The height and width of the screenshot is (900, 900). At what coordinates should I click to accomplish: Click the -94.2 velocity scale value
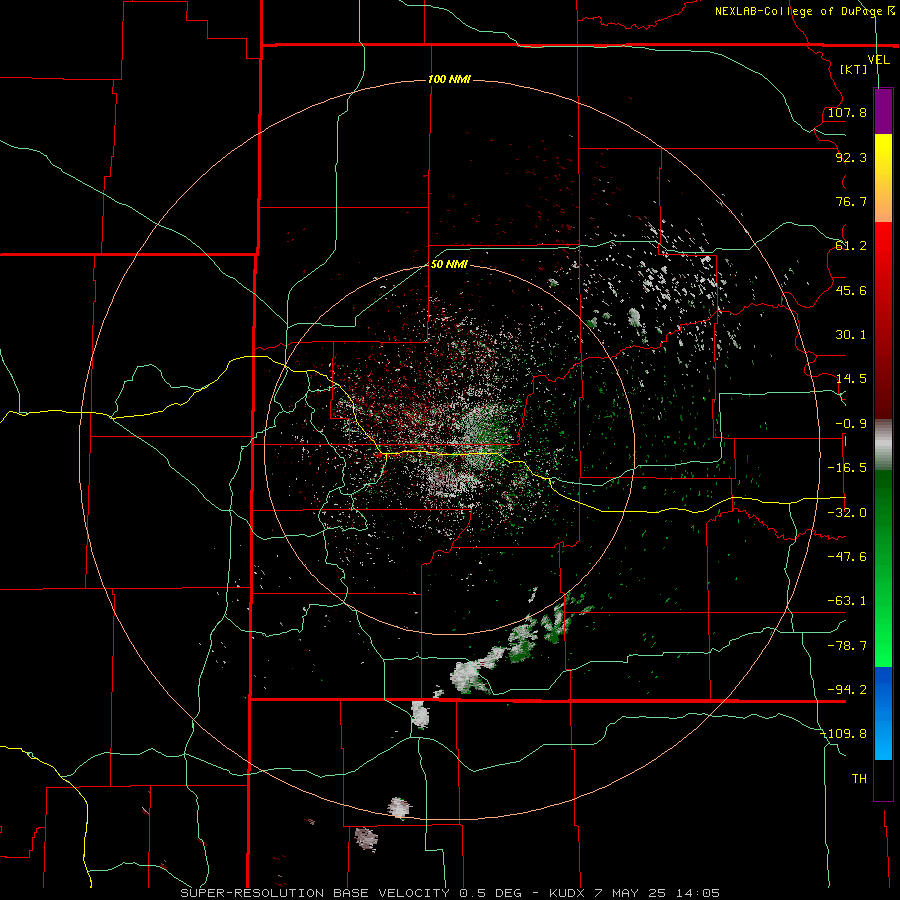[847, 690]
